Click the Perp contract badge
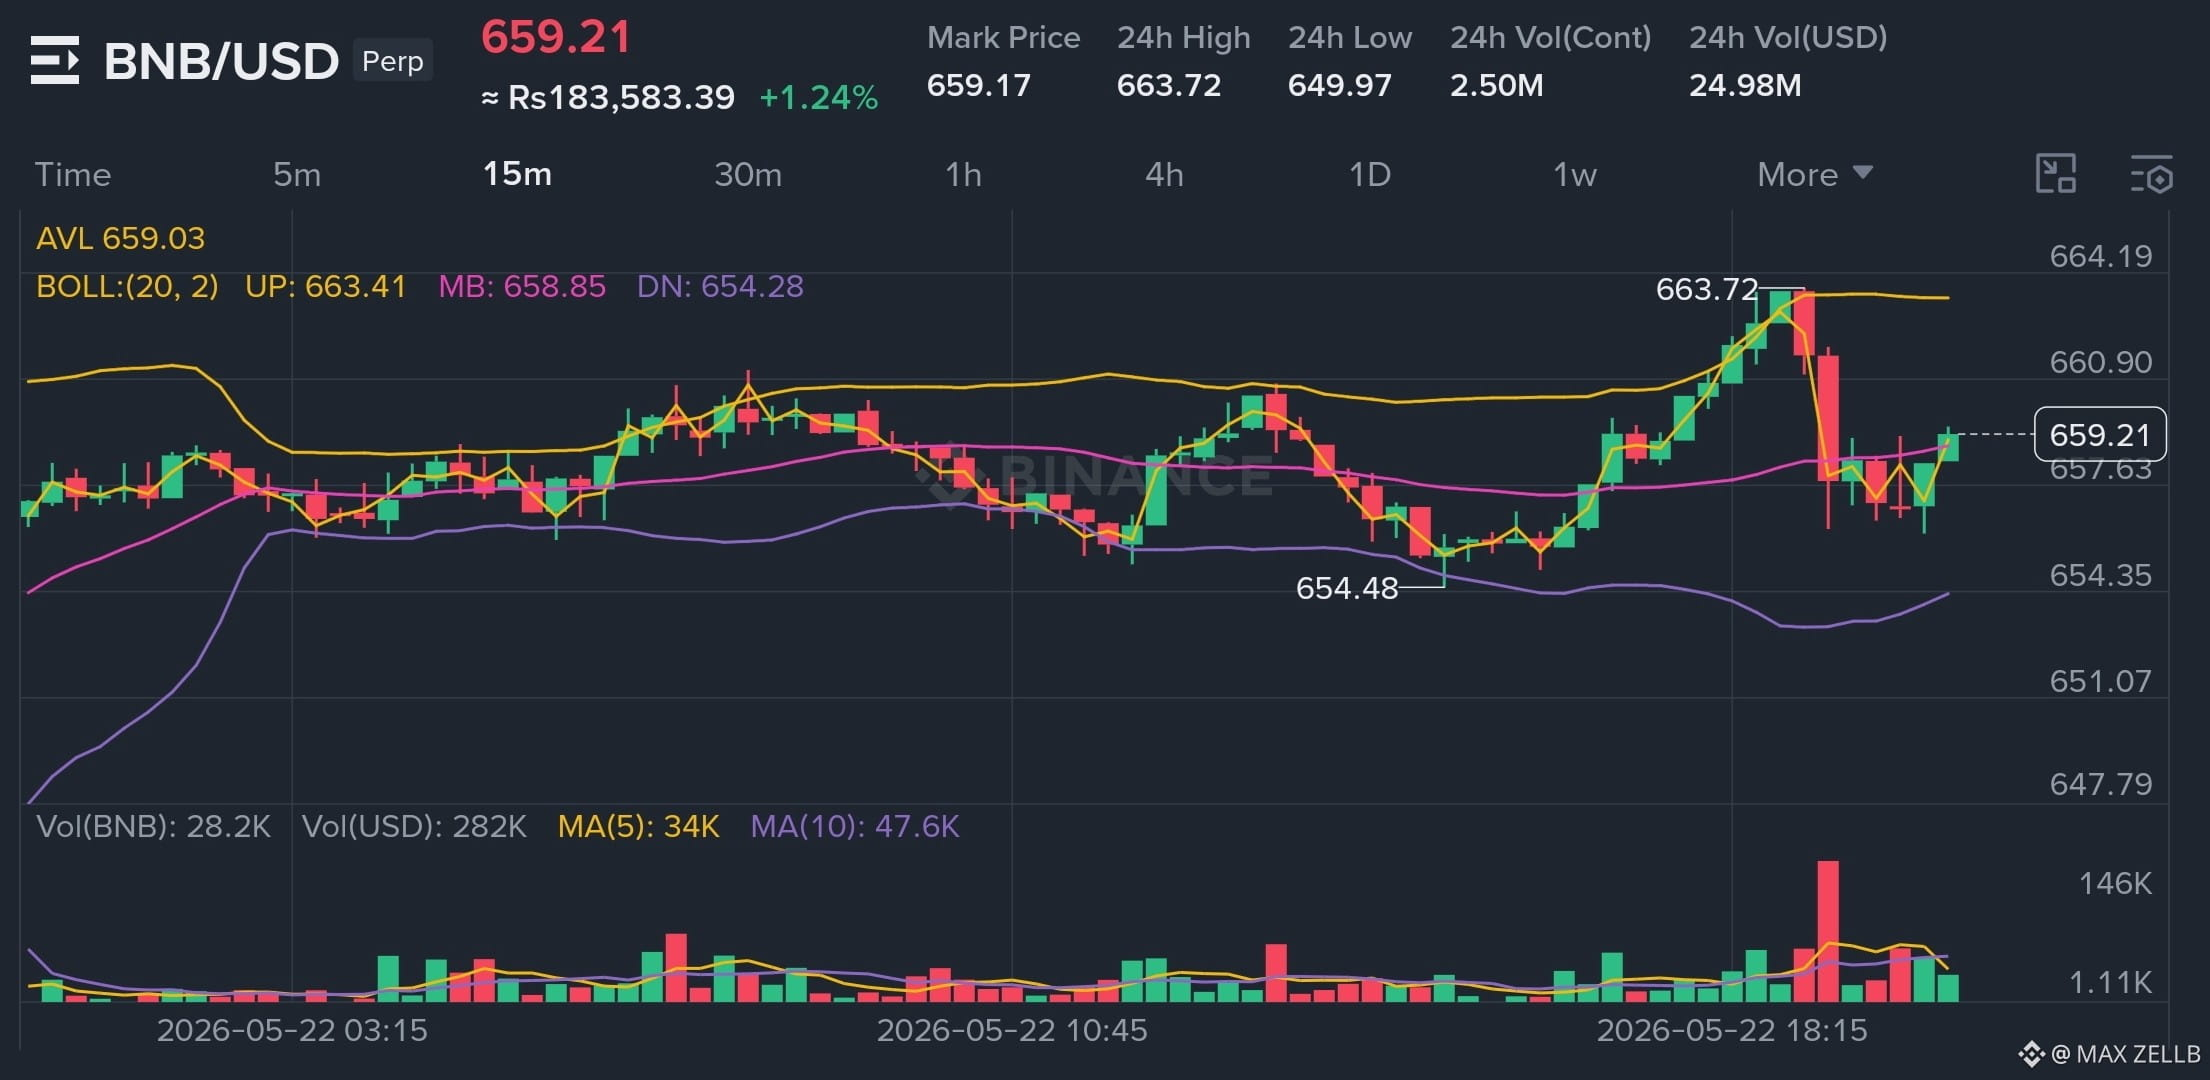This screenshot has width=2210, height=1080. 393,61
